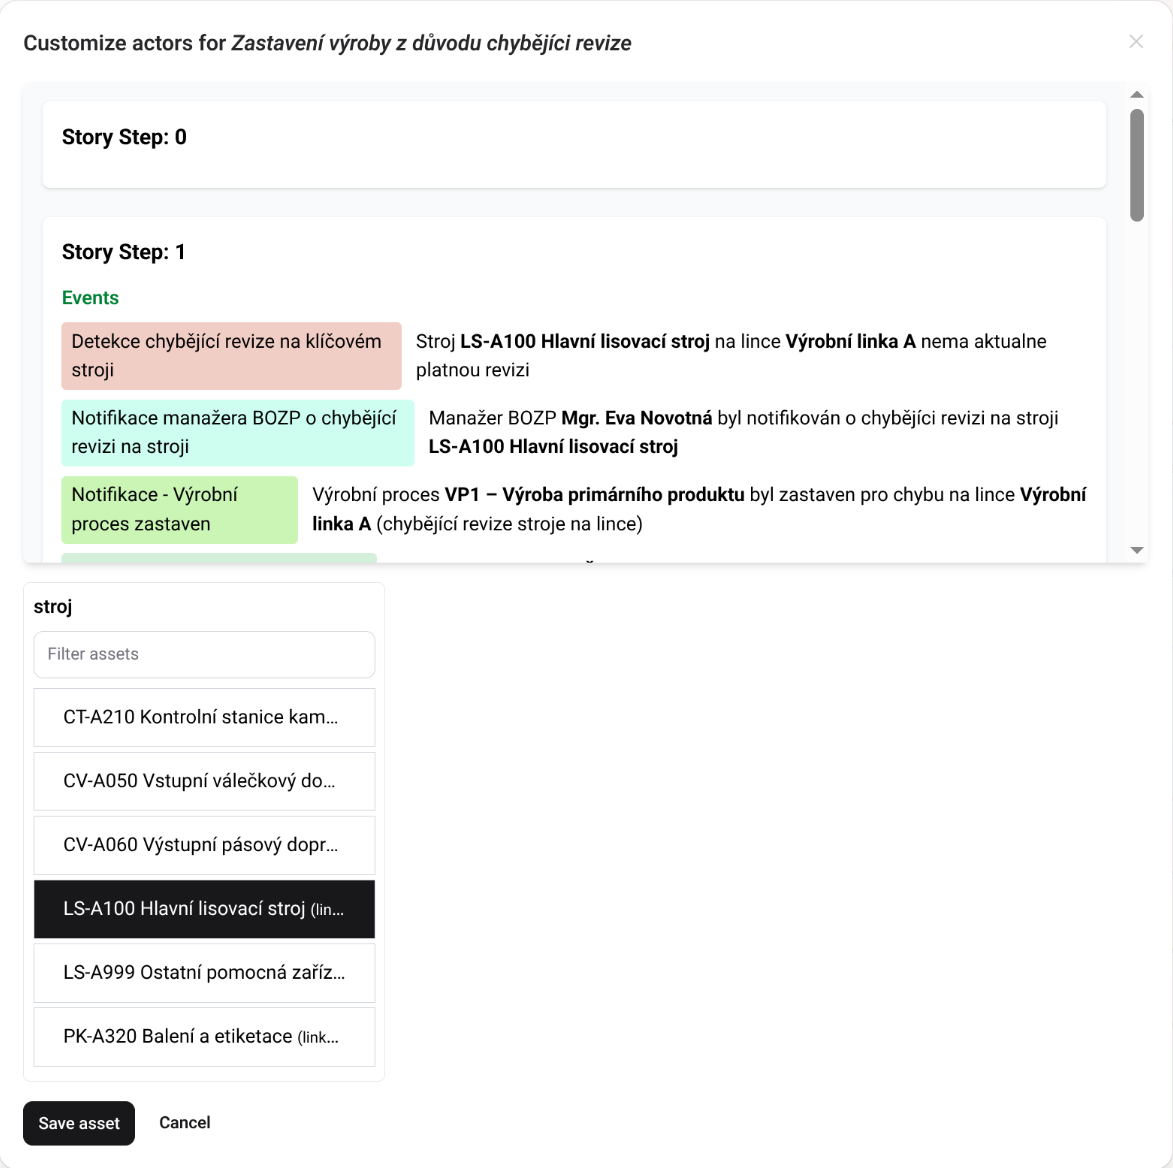Click the scrollbar up arrow
Image resolution: width=1173 pixels, height=1168 pixels.
coord(1137,95)
